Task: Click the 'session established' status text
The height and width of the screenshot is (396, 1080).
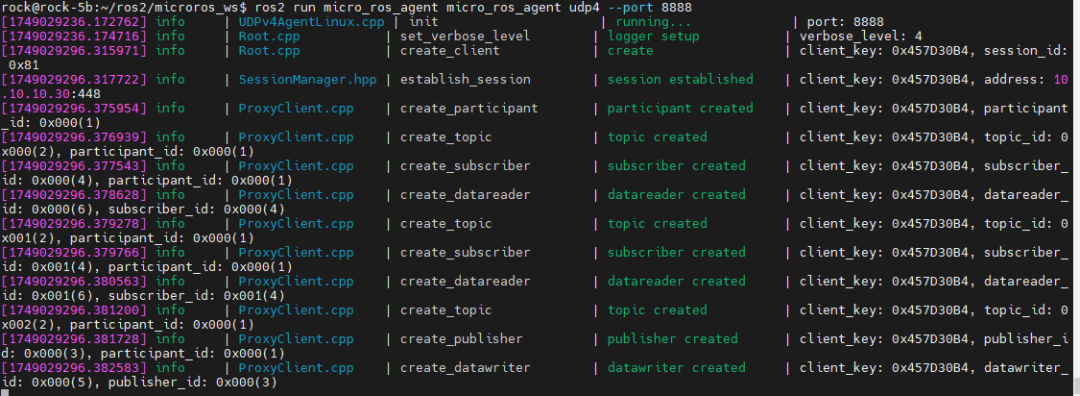Action: 680,79
